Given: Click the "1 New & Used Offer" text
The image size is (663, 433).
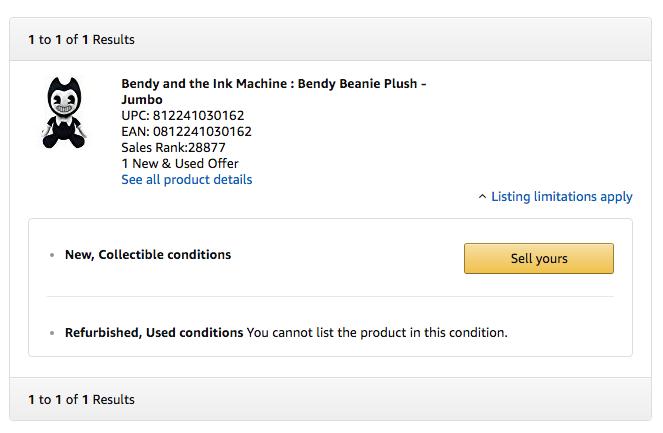Looking at the screenshot, I should [x=180, y=164].
